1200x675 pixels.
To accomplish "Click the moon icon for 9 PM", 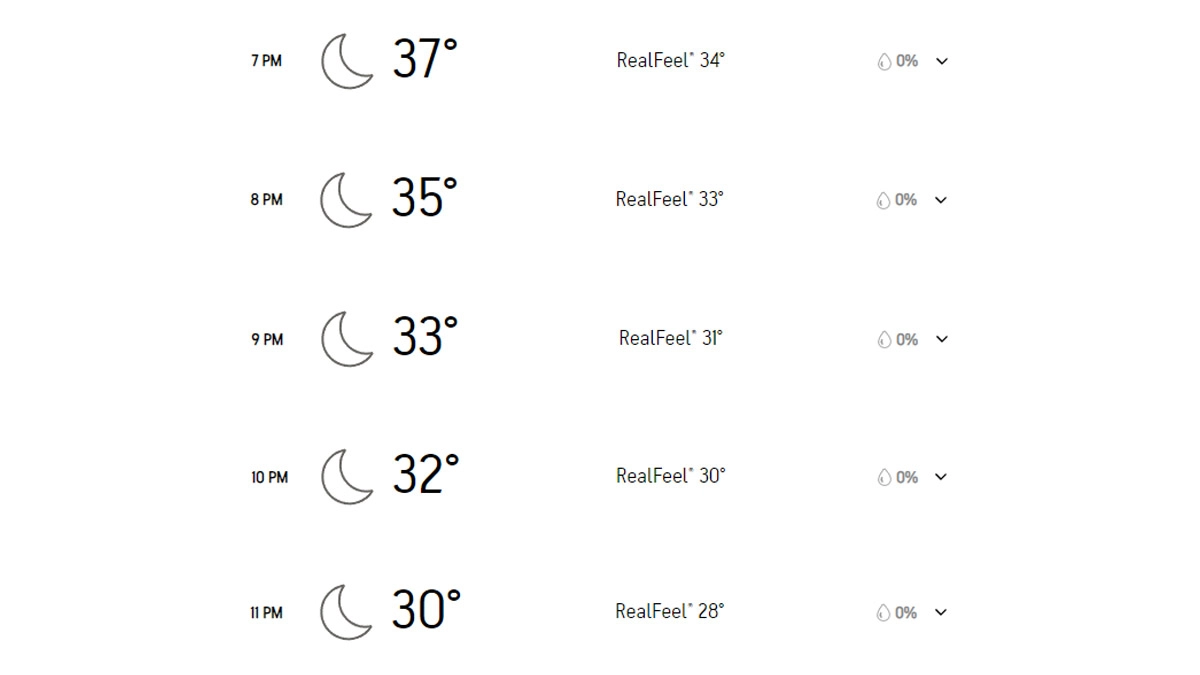I will [x=346, y=339].
